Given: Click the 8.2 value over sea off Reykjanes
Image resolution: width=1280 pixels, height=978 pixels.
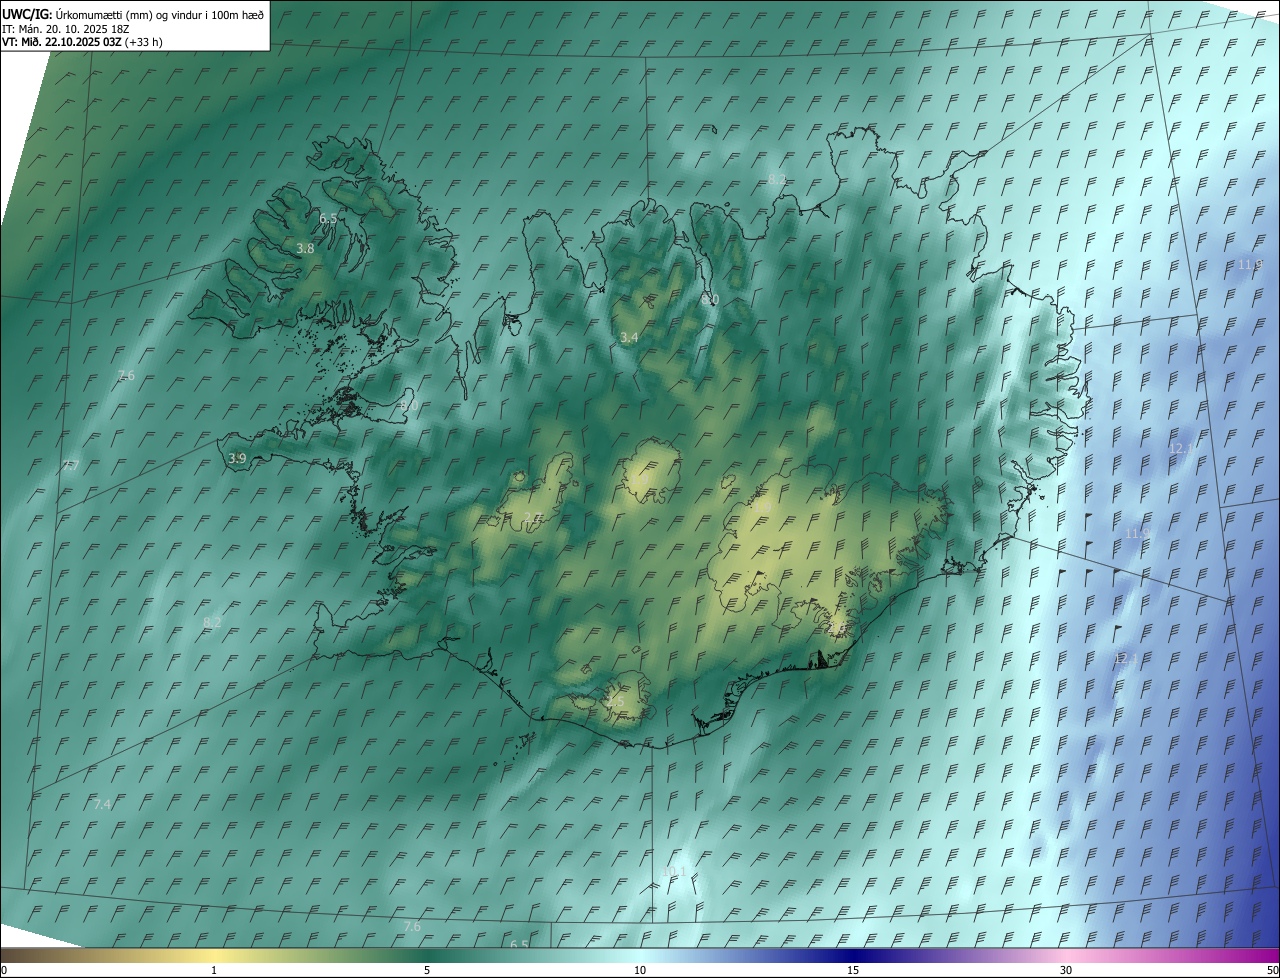Looking at the screenshot, I should [212, 622].
